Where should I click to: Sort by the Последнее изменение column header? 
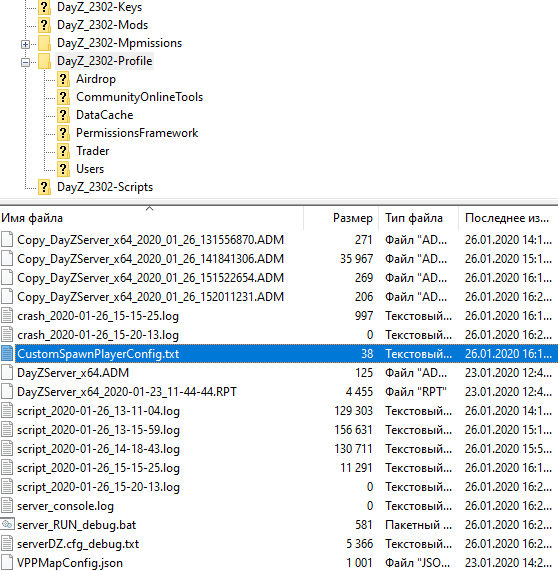click(x=508, y=218)
